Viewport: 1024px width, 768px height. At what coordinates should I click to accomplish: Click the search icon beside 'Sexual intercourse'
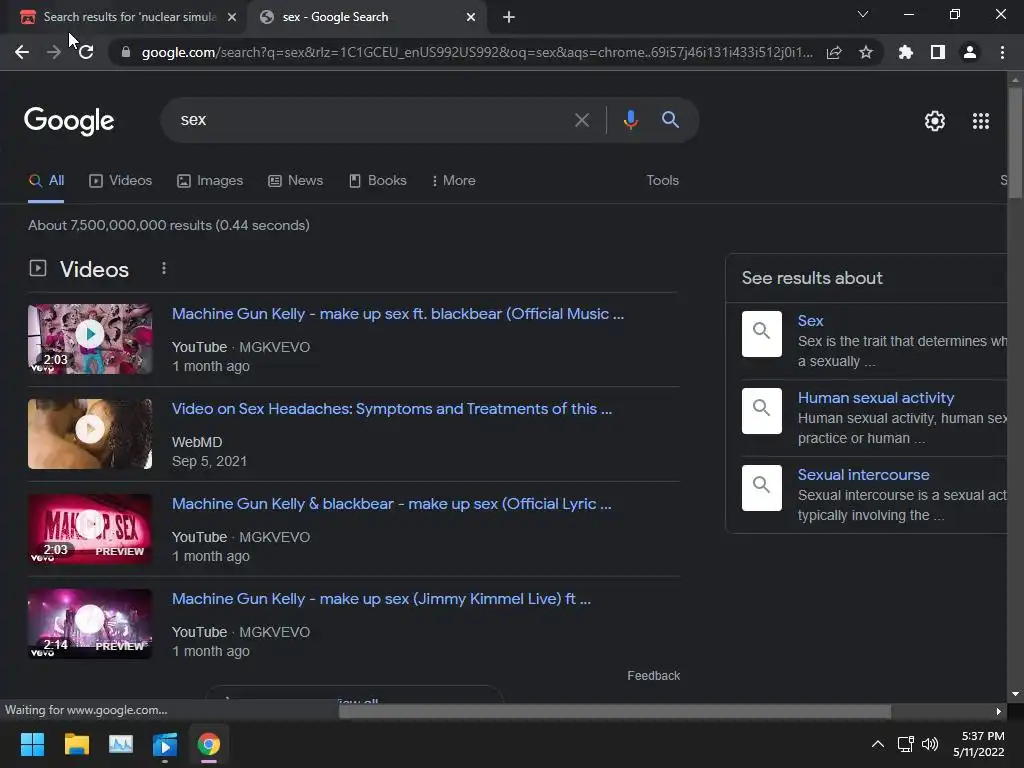point(761,488)
